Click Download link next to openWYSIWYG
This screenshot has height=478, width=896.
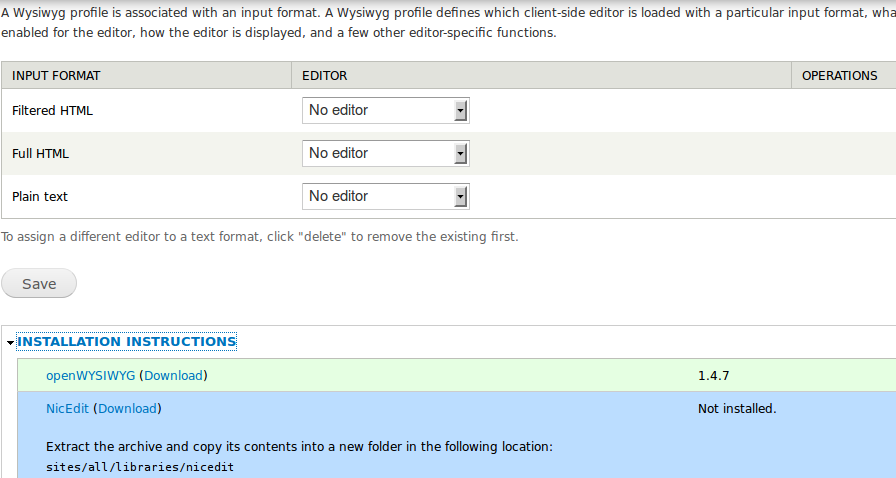(x=173, y=375)
